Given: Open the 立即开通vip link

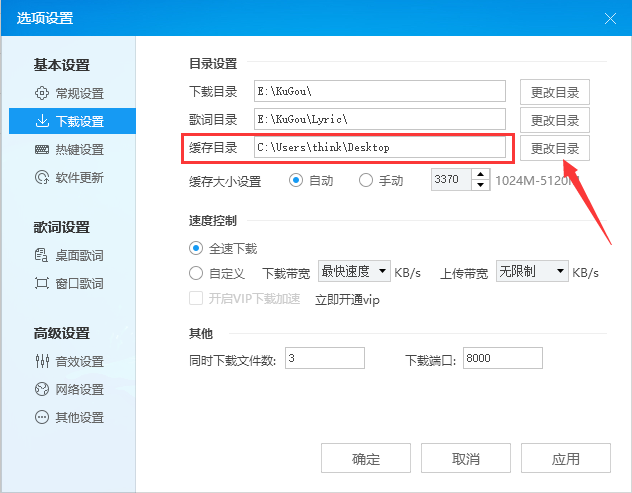Looking at the screenshot, I should pyautogui.click(x=347, y=300).
